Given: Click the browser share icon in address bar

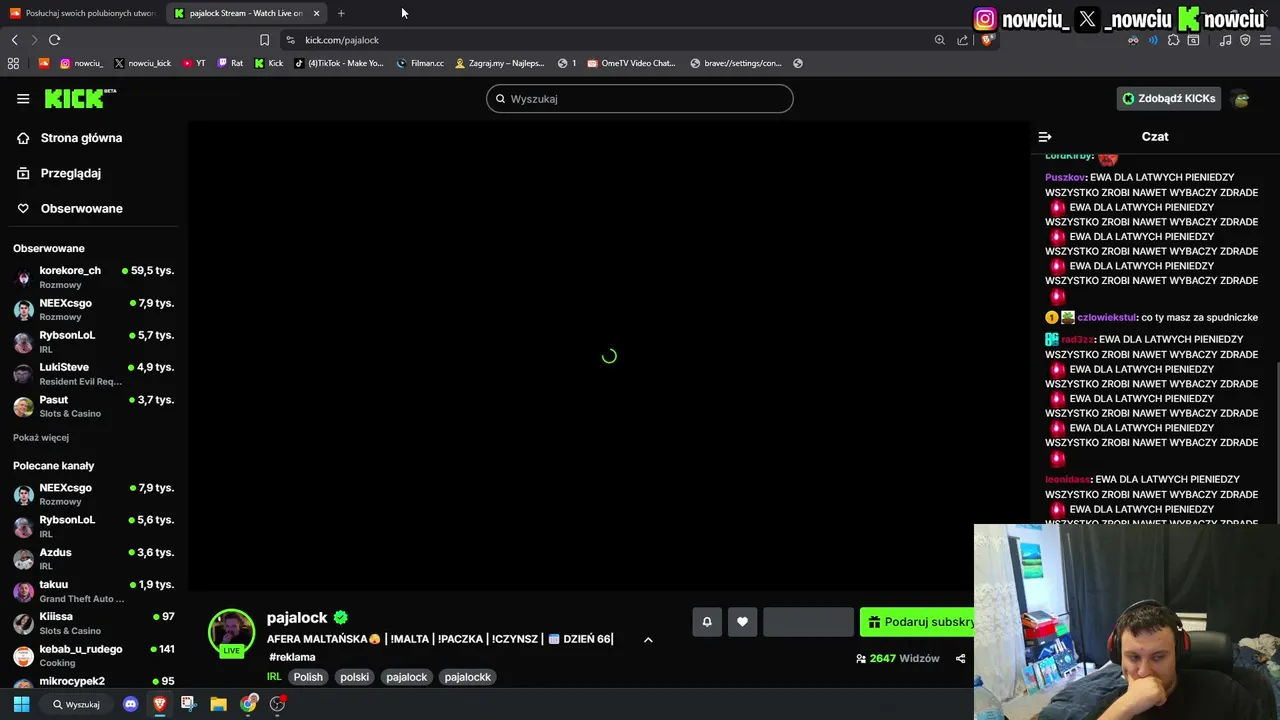Looking at the screenshot, I should click(962, 40).
